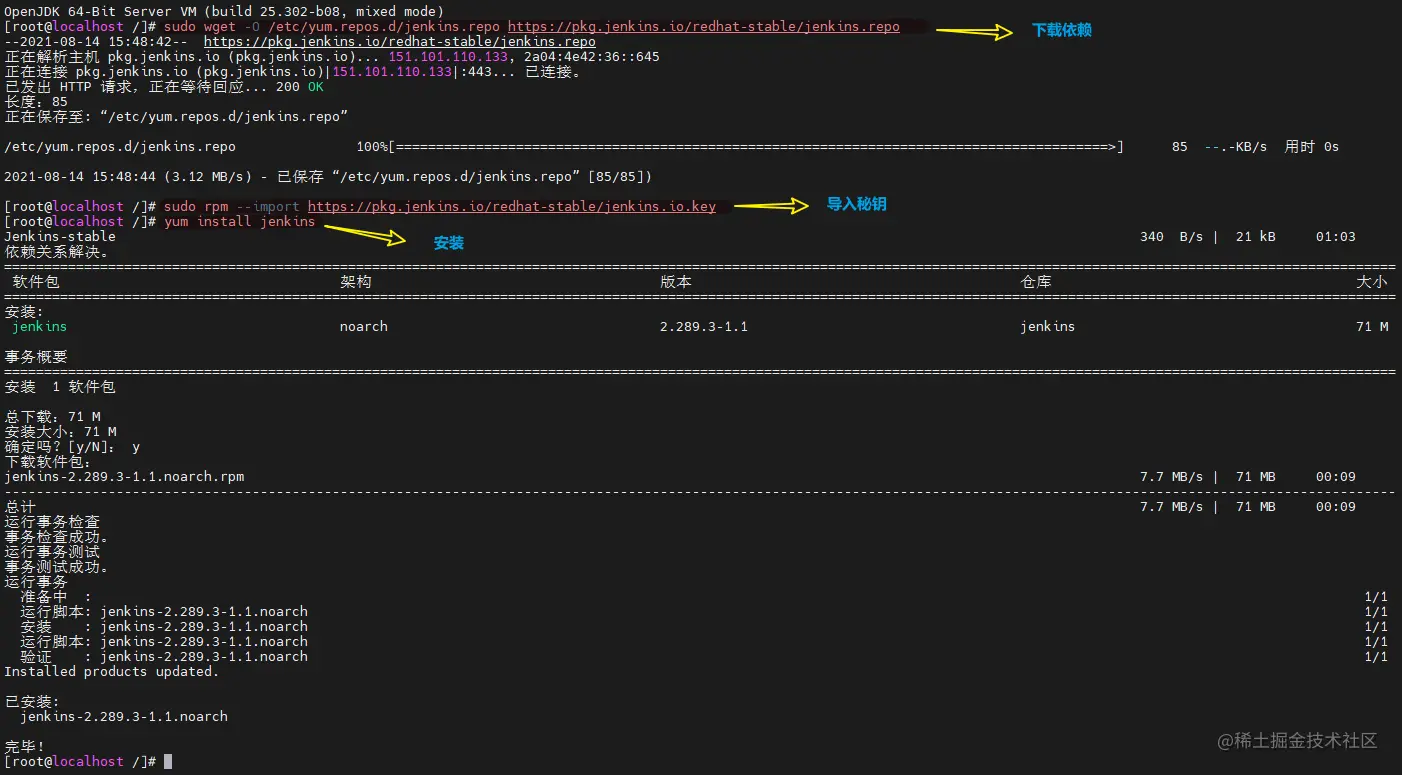Viewport: 1402px width, 775px height.
Task: Click the jenkins.repo URL in wget command
Action: pyautogui.click(x=704, y=27)
